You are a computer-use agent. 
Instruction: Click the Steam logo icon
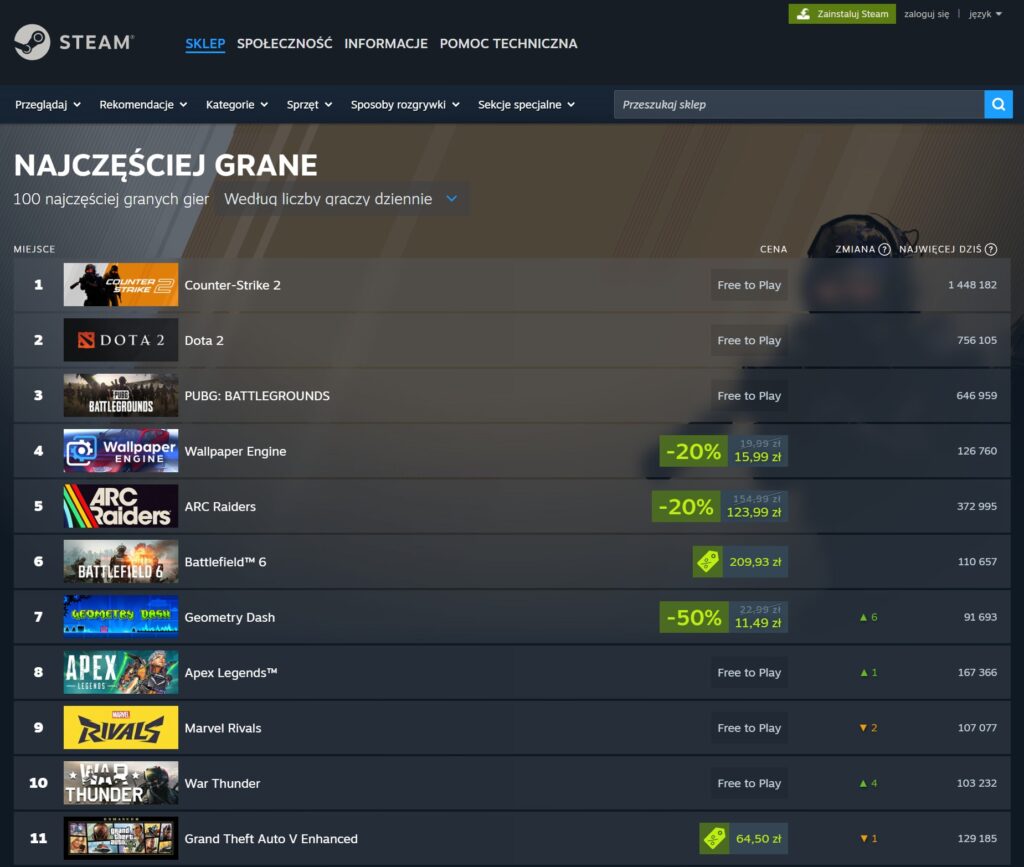[32, 42]
